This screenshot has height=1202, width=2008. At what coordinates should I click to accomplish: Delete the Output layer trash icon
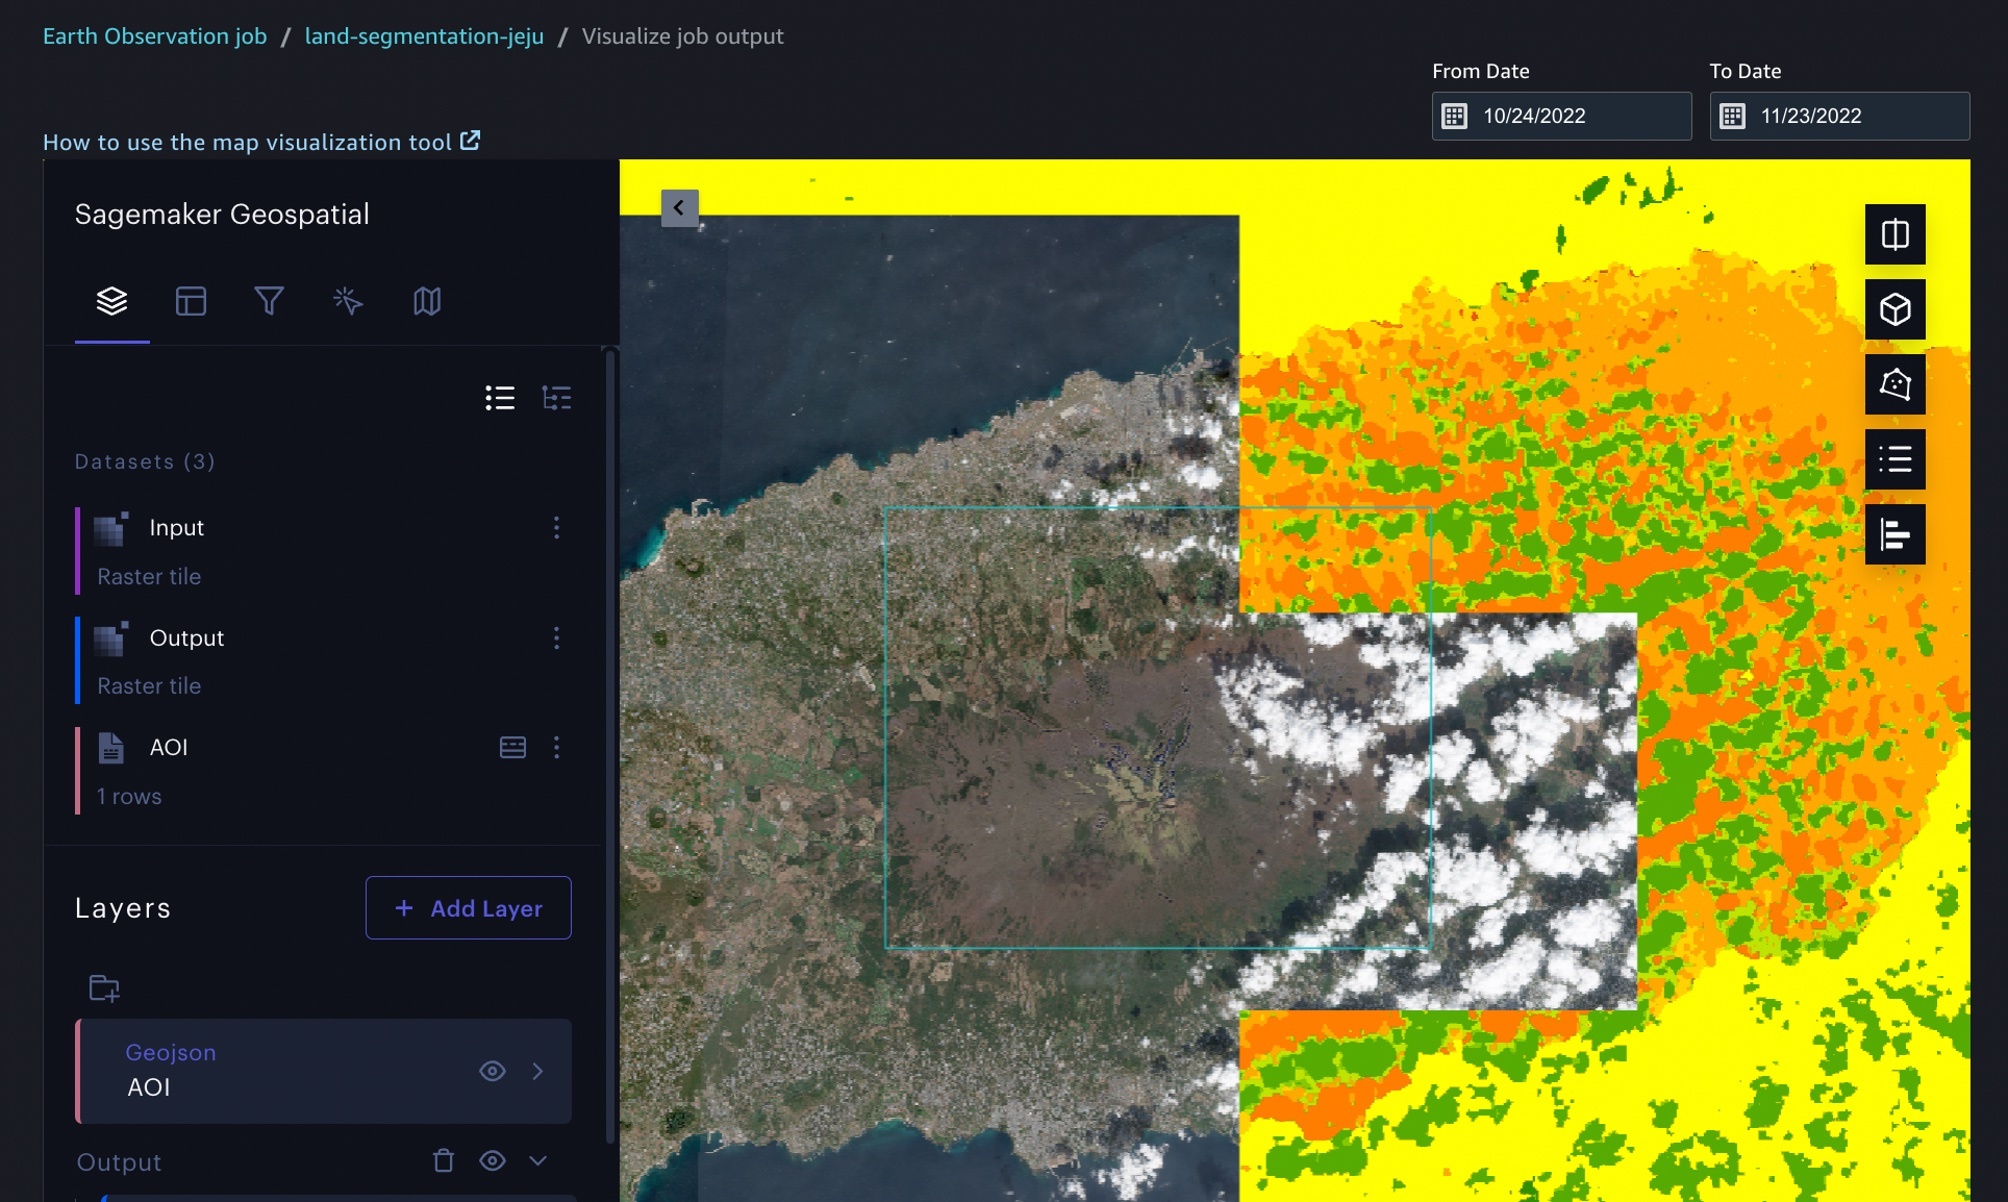(443, 1160)
